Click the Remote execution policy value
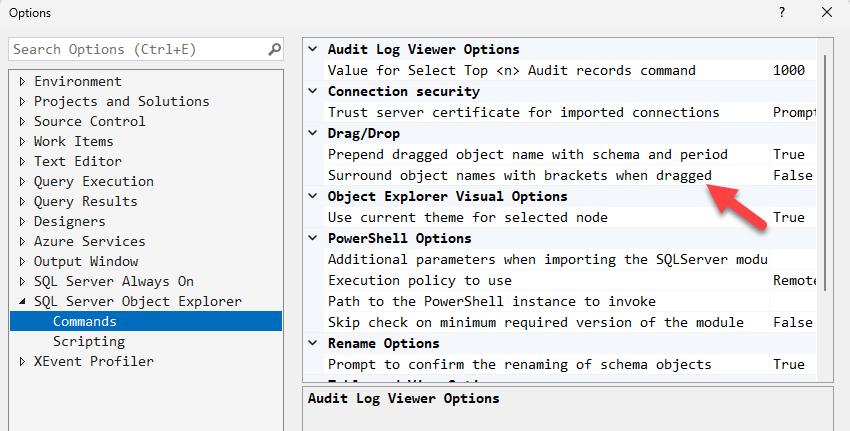The width and height of the screenshot is (850, 431). pyautogui.click(x=793, y=281)
